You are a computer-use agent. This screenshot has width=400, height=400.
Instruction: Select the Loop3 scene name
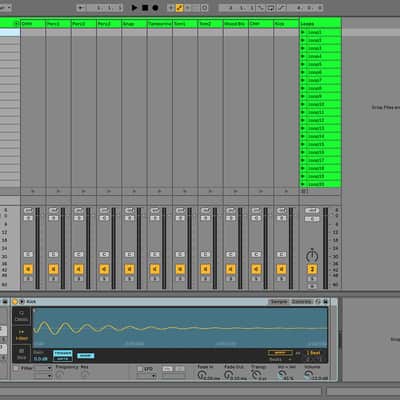click(314, 48)
